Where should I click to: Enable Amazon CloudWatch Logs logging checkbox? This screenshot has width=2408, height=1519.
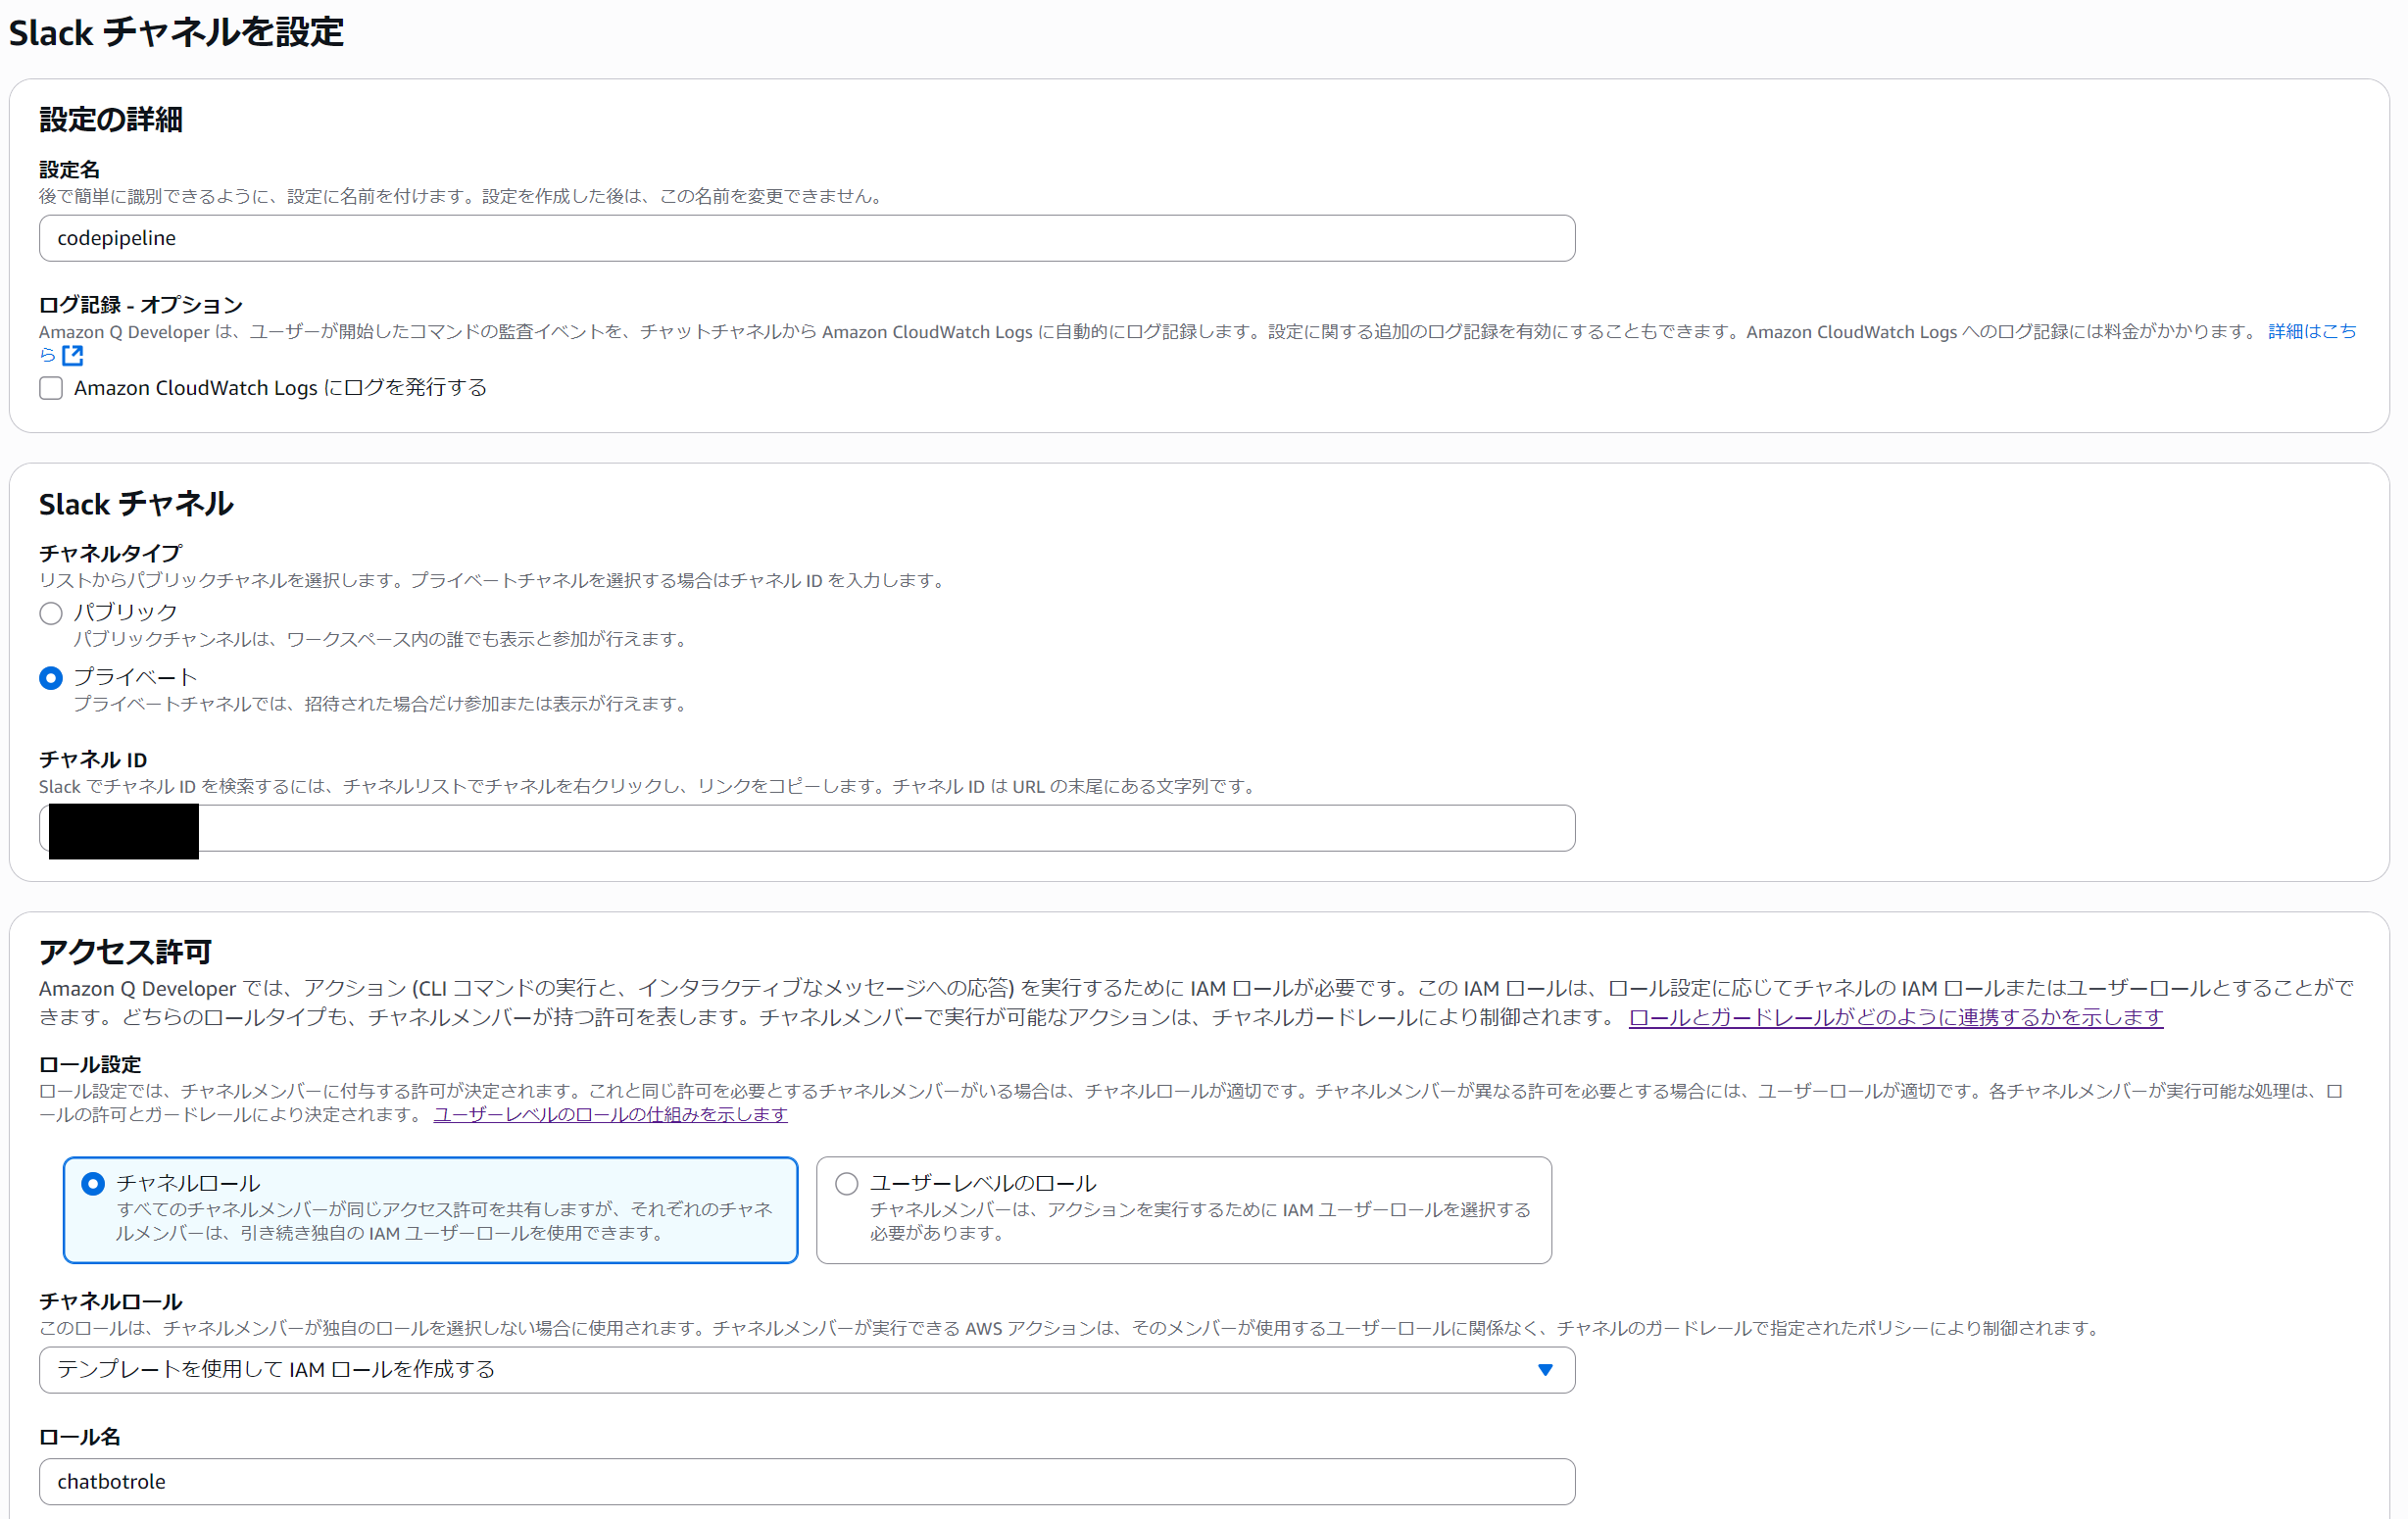51,388
